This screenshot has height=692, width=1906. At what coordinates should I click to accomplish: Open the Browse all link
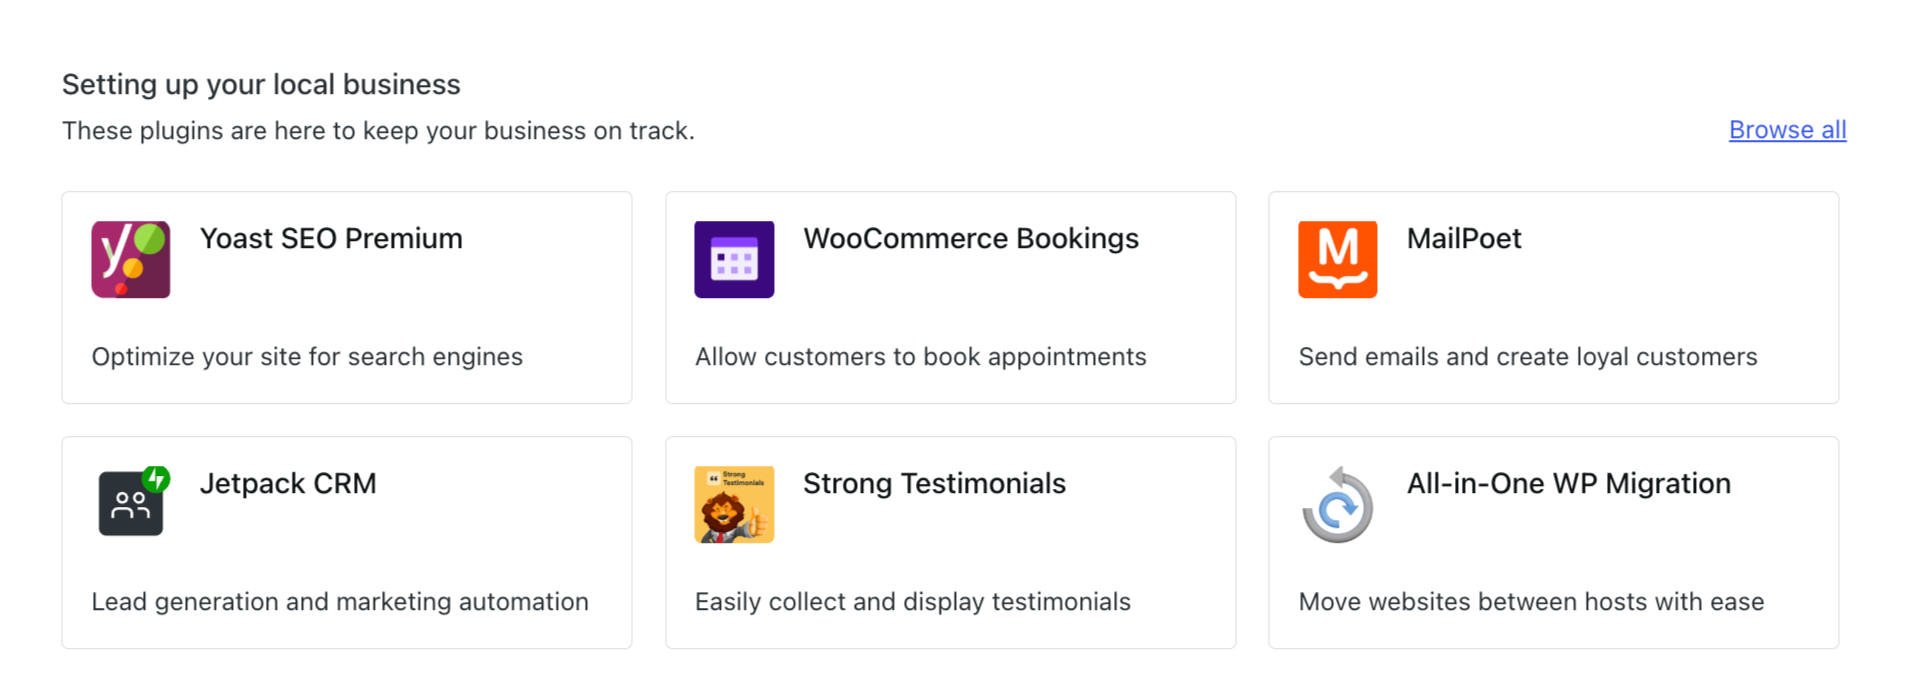click(x=1787, y=129)
